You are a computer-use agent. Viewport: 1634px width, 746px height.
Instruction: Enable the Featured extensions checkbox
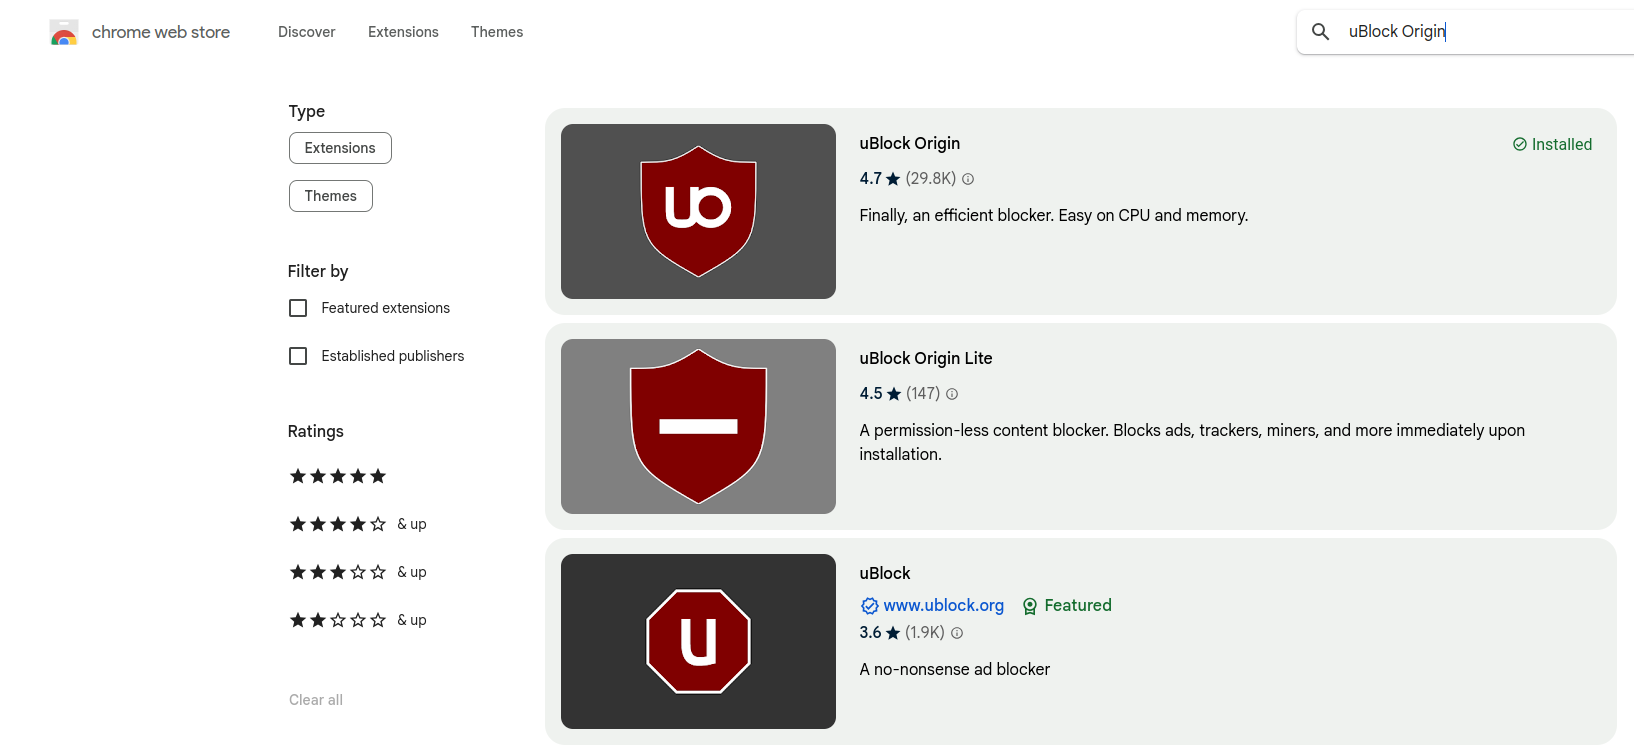pos(298,308)
